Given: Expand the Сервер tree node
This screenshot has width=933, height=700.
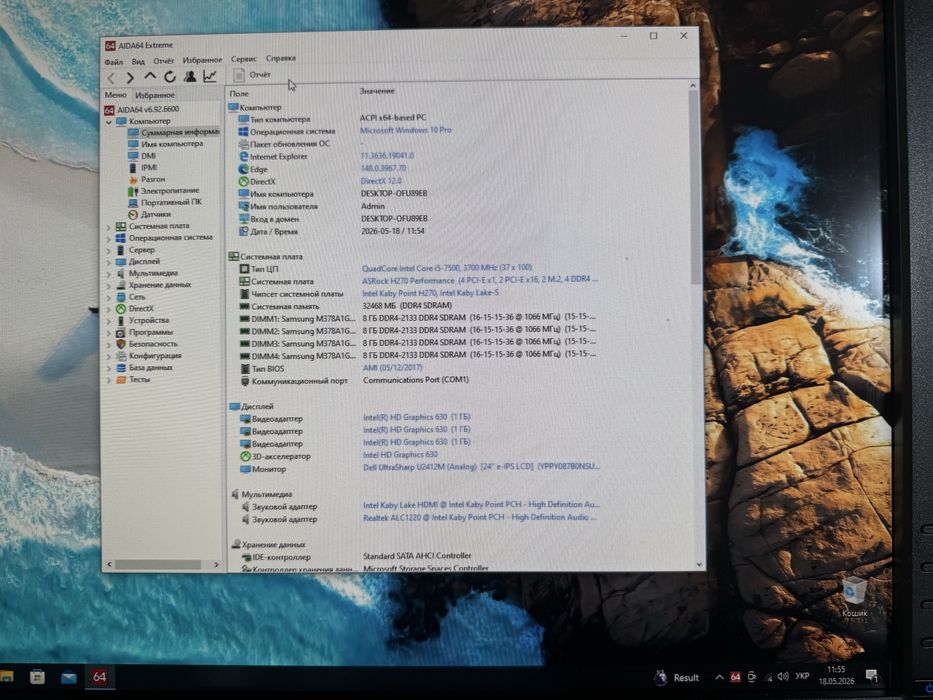Looking at the screenshot, I should (109, 251).
